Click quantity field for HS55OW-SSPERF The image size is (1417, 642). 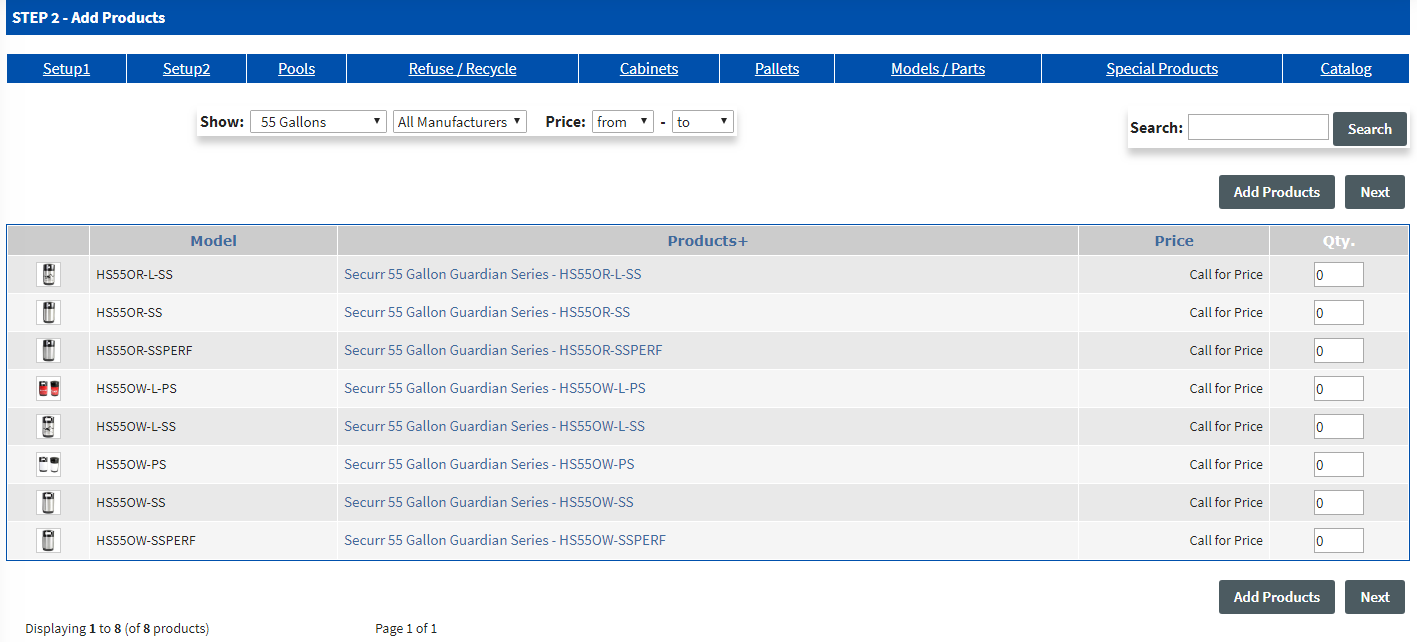point(1339,540)
